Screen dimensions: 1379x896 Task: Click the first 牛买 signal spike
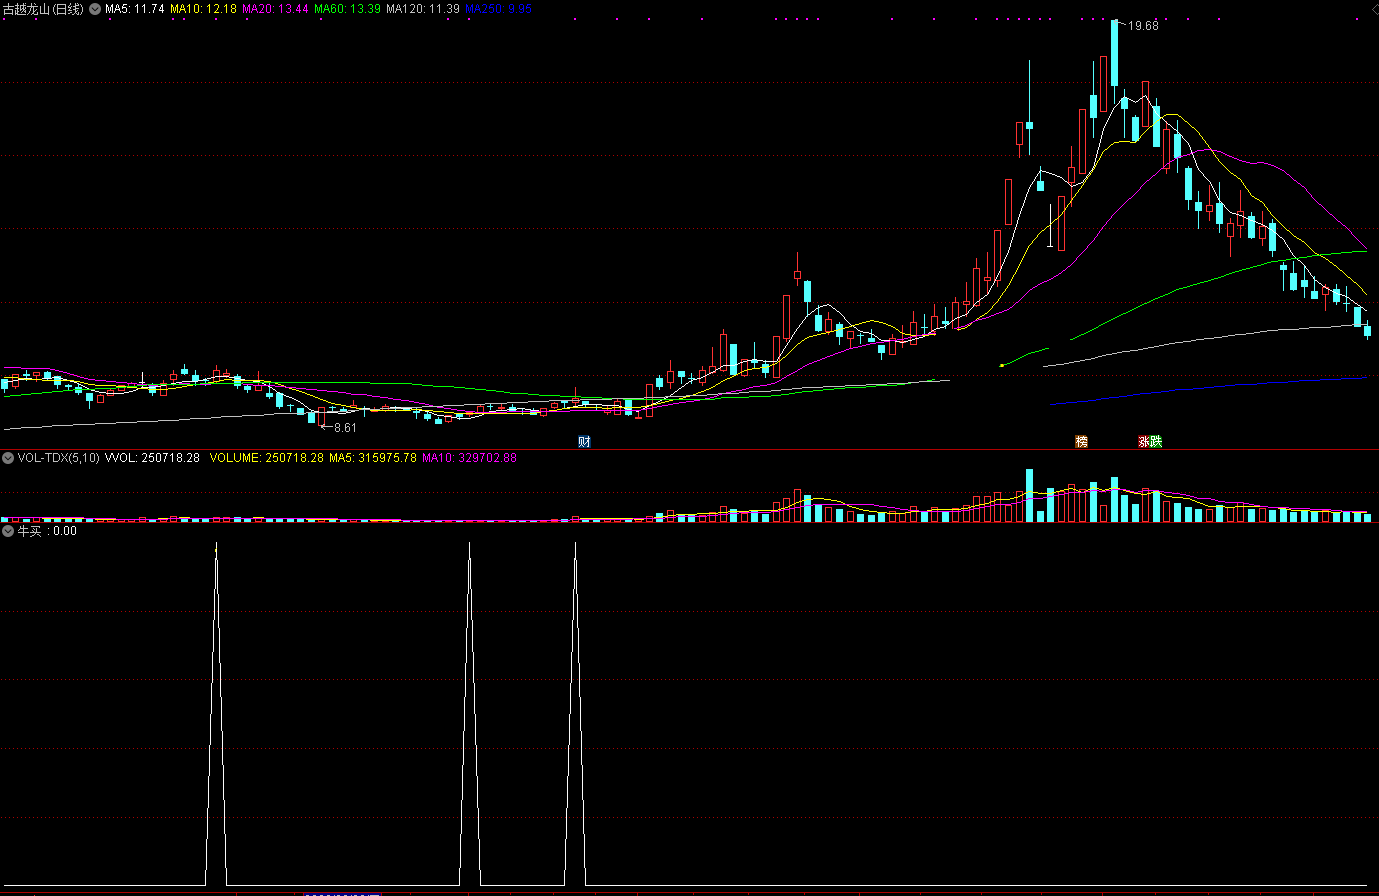click(216, 714)
